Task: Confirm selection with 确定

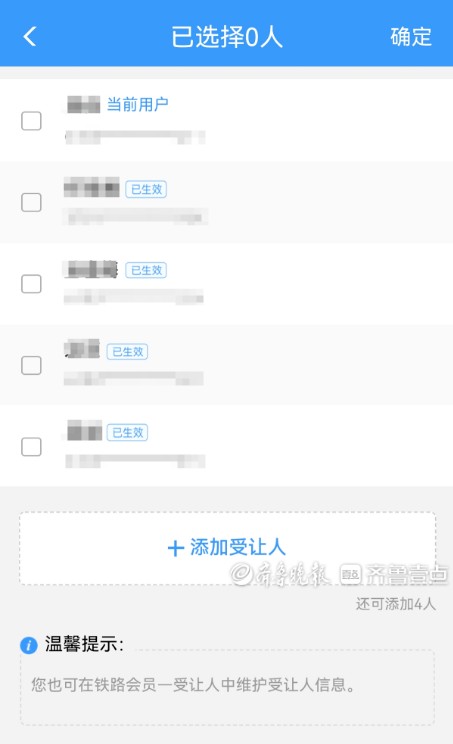Action: (x=411, y=37)
